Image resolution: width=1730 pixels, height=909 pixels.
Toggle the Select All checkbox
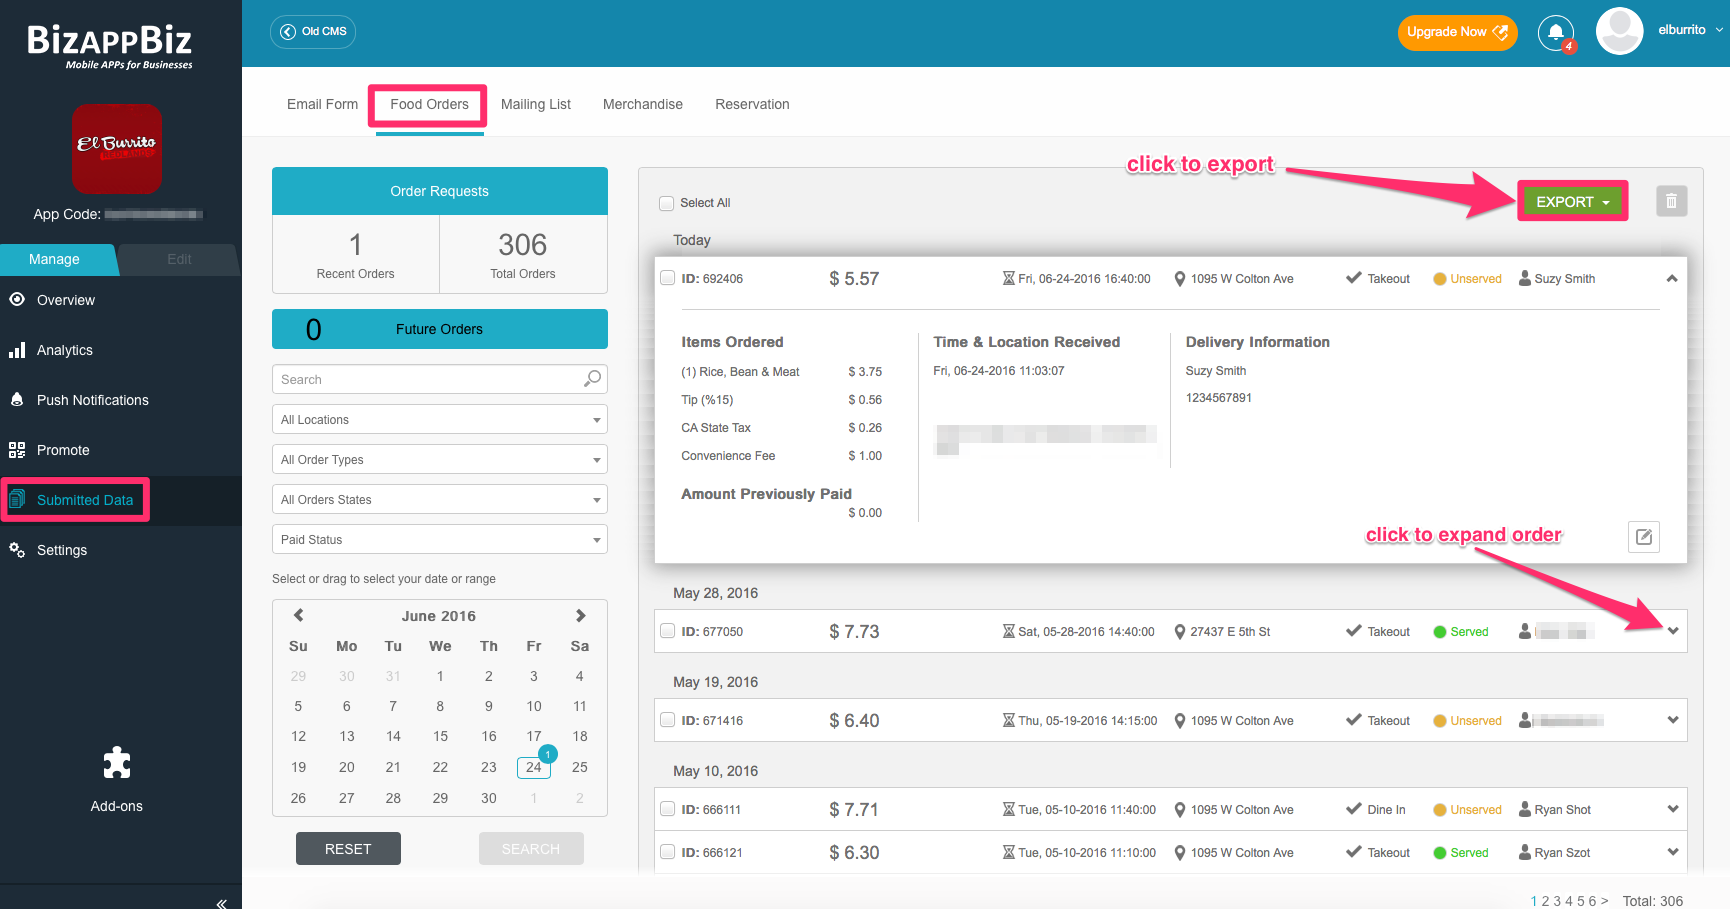pyautogui.click(x=667, y=203)
